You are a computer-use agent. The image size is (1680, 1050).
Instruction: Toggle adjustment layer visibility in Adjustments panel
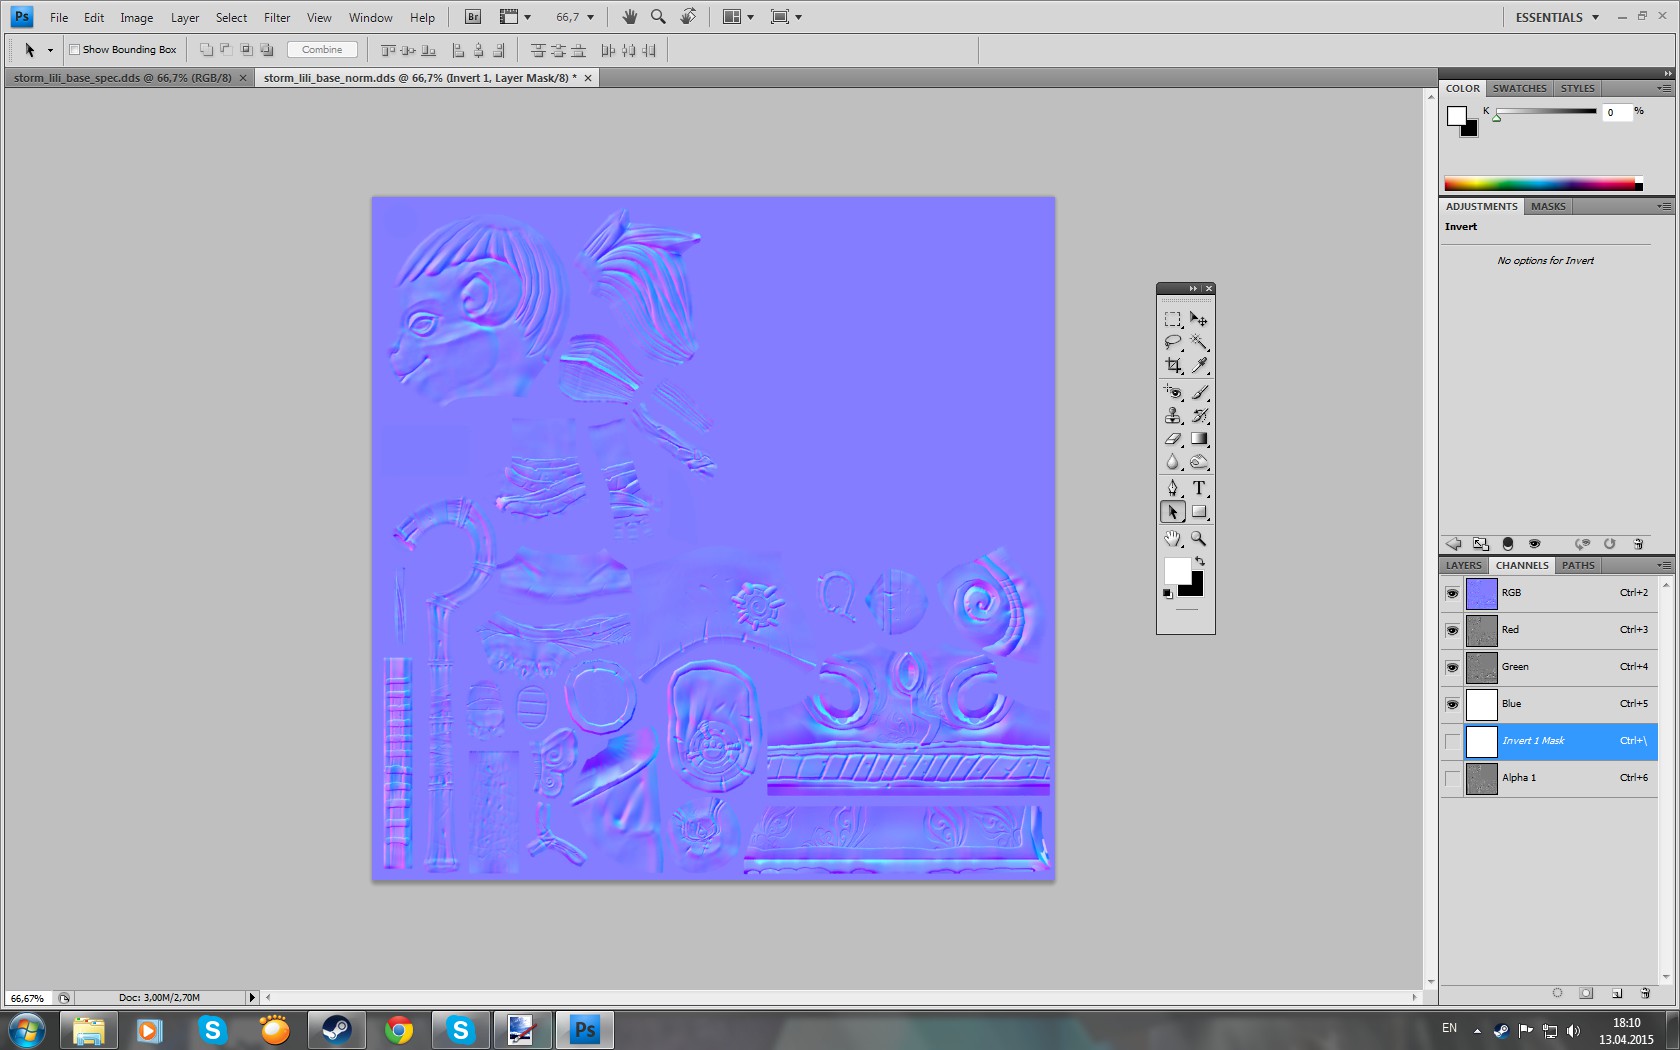1535,544
